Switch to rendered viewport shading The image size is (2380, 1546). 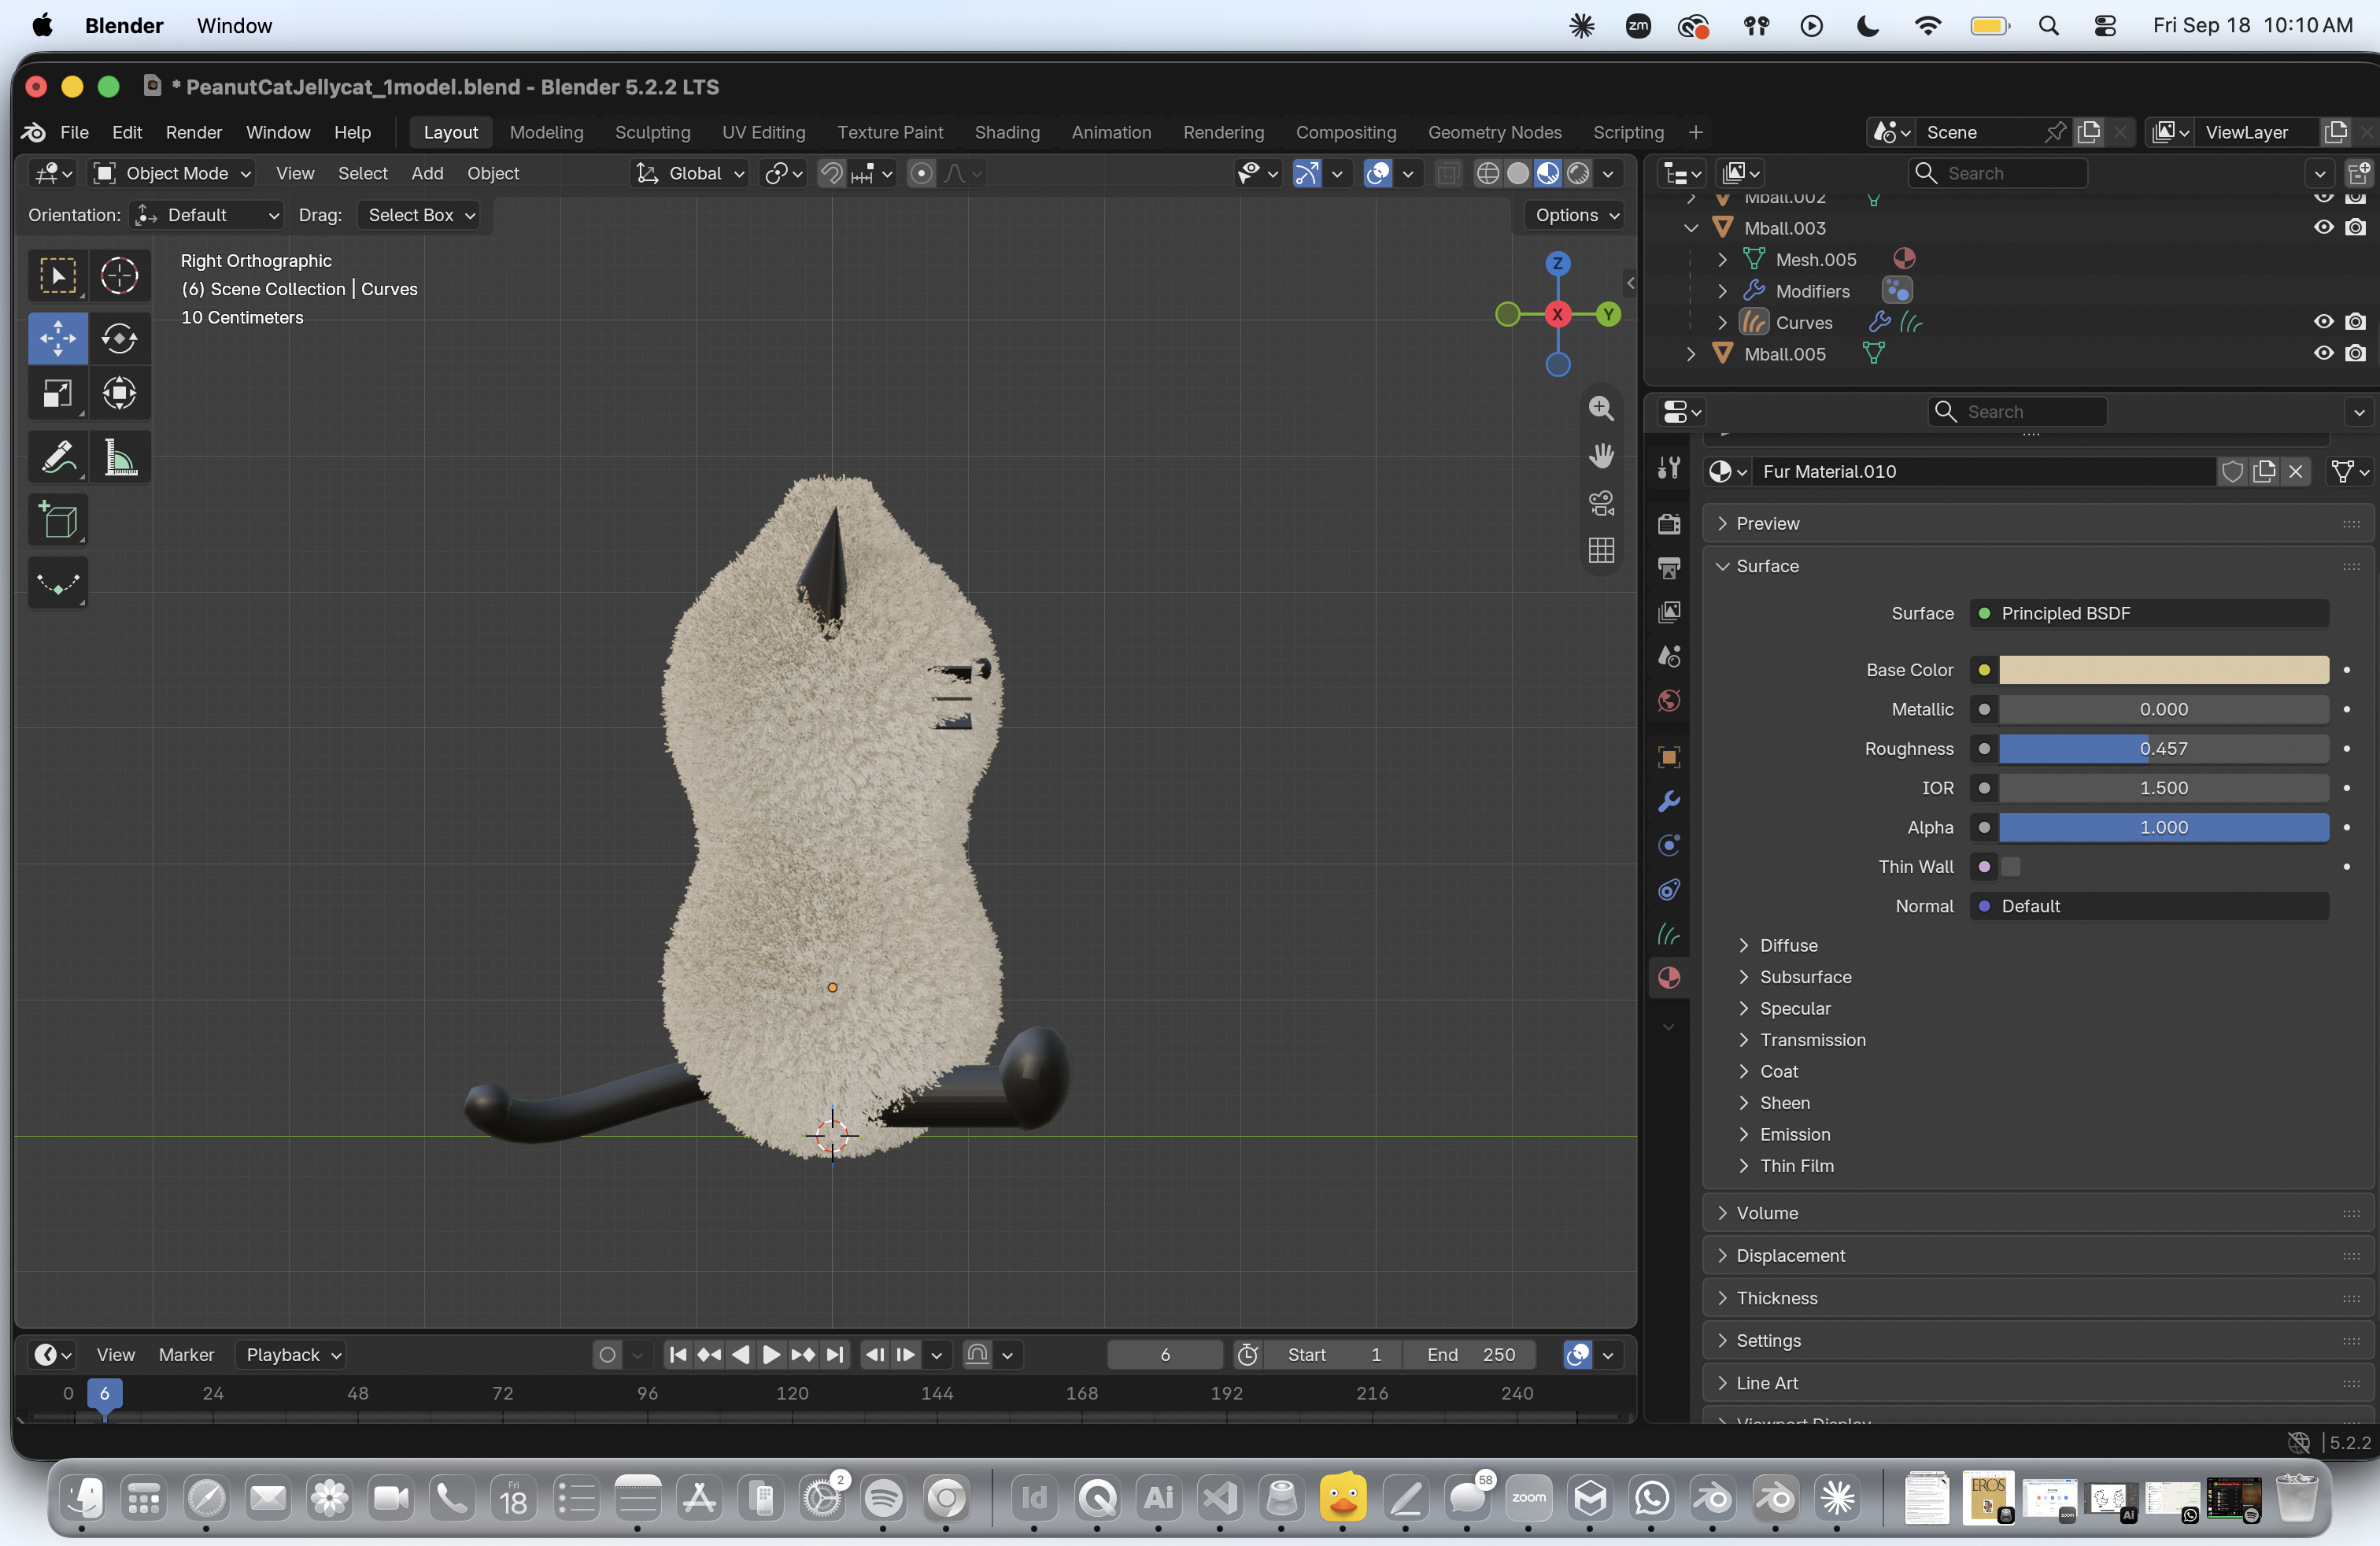pos(1578,173)
